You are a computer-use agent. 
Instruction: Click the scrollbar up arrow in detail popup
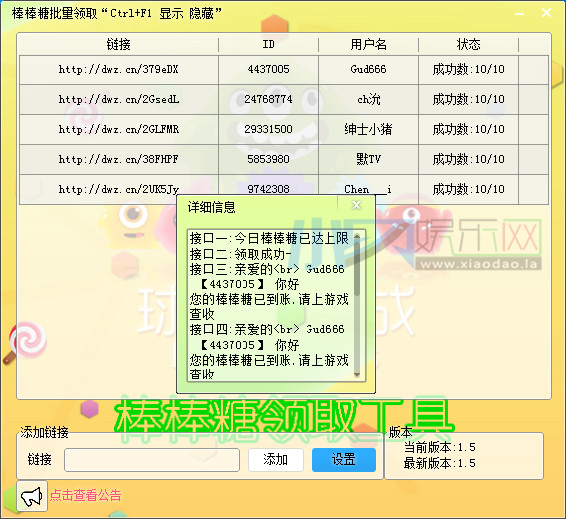click(x=357, y=236)
